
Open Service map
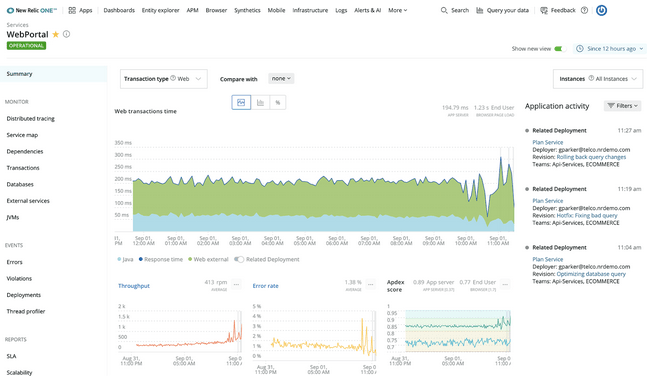(x=22, y=135)
